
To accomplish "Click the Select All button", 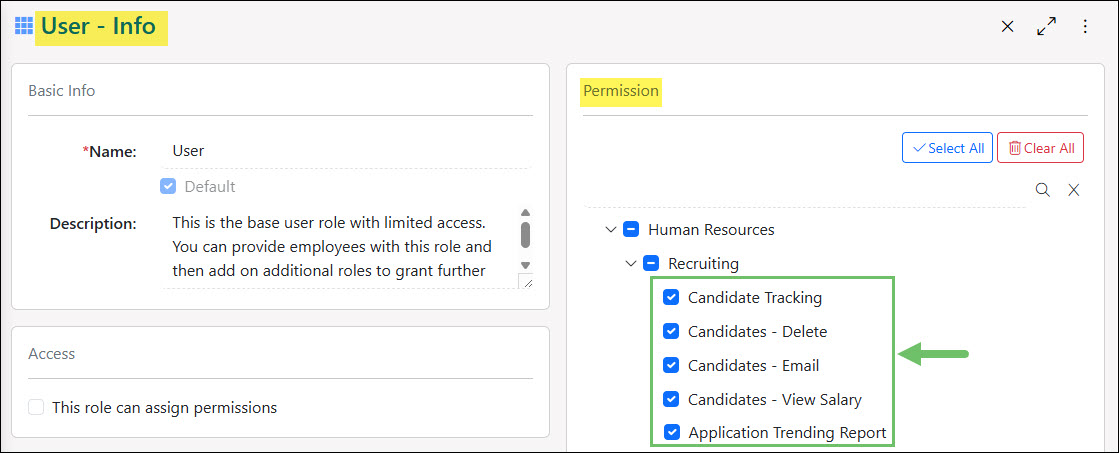I will [947, 148].
